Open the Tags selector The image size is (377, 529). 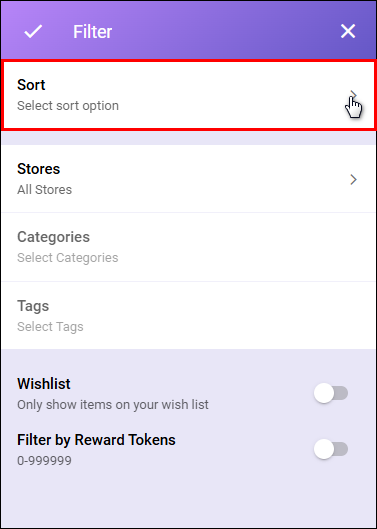click(189, 315)
